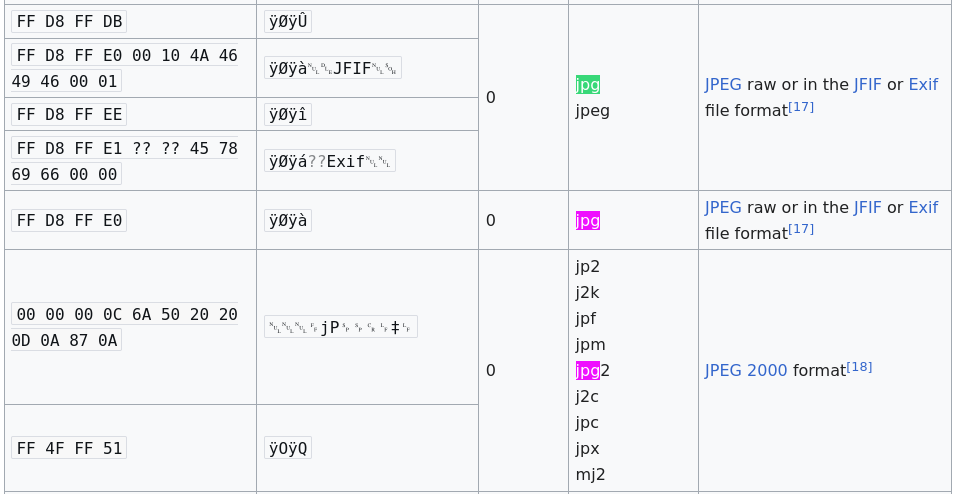Click the highlighted jpg2 extension text
Screen dimensions: 955x494
coord(593,370)
